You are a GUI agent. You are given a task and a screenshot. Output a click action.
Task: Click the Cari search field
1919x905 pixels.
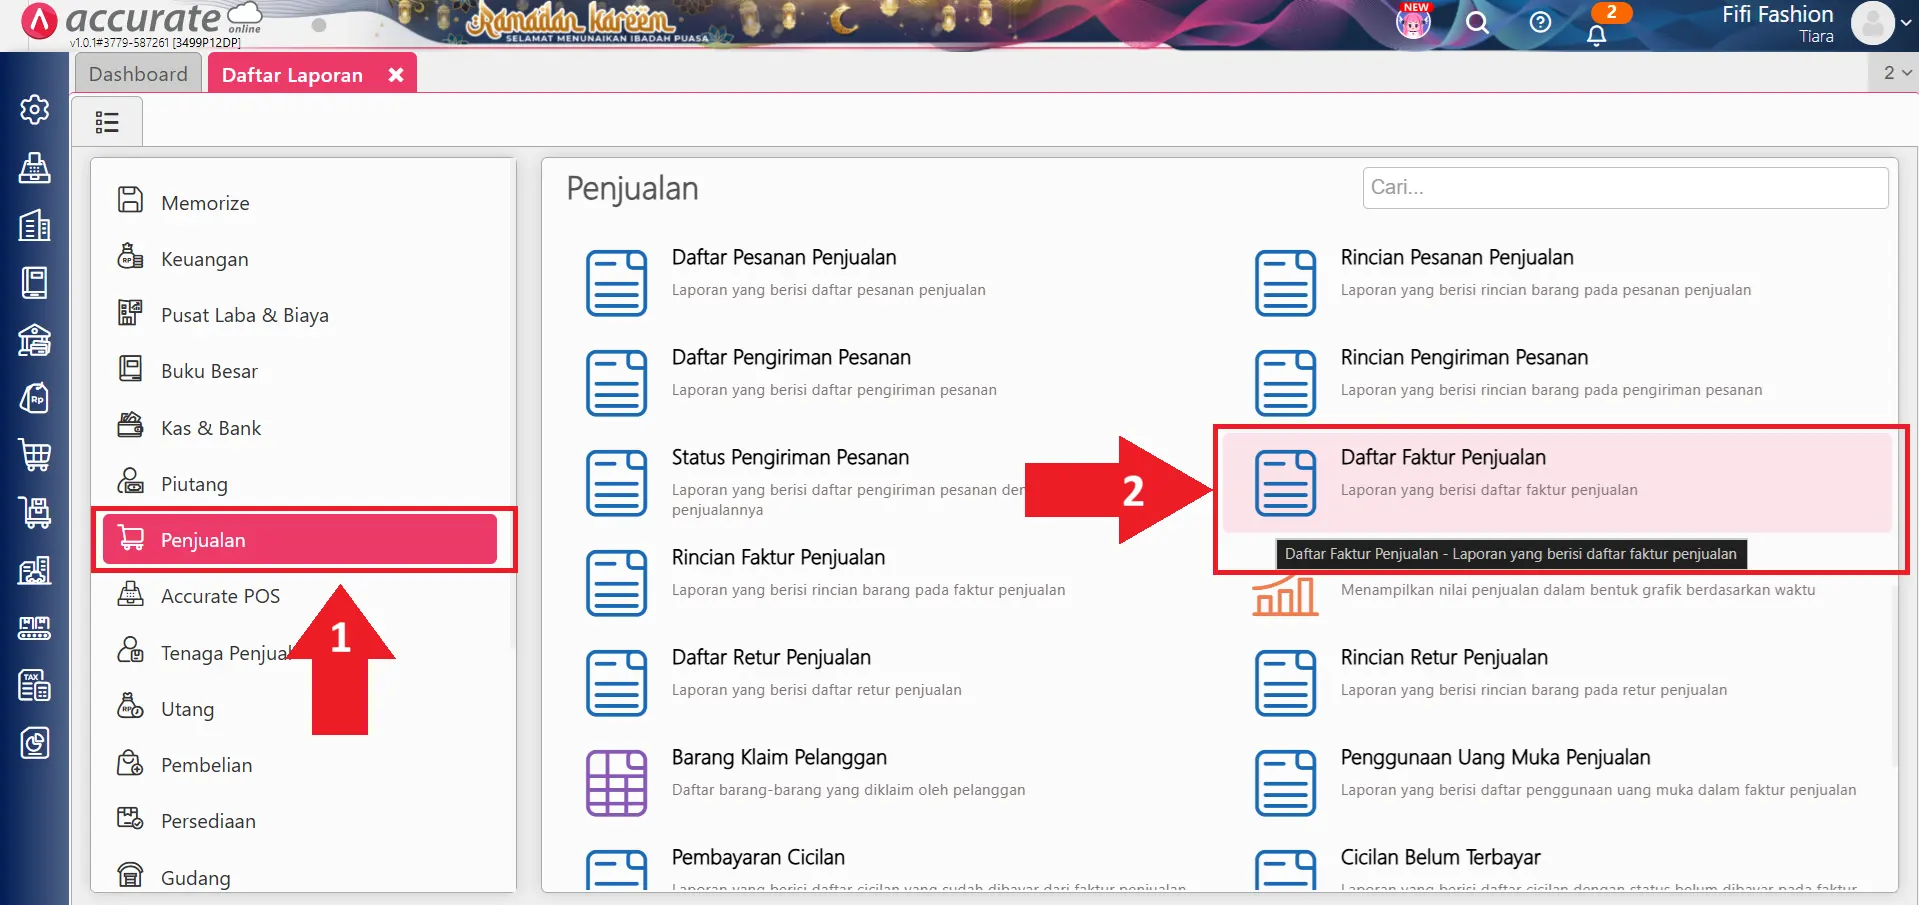[1624, 188]
